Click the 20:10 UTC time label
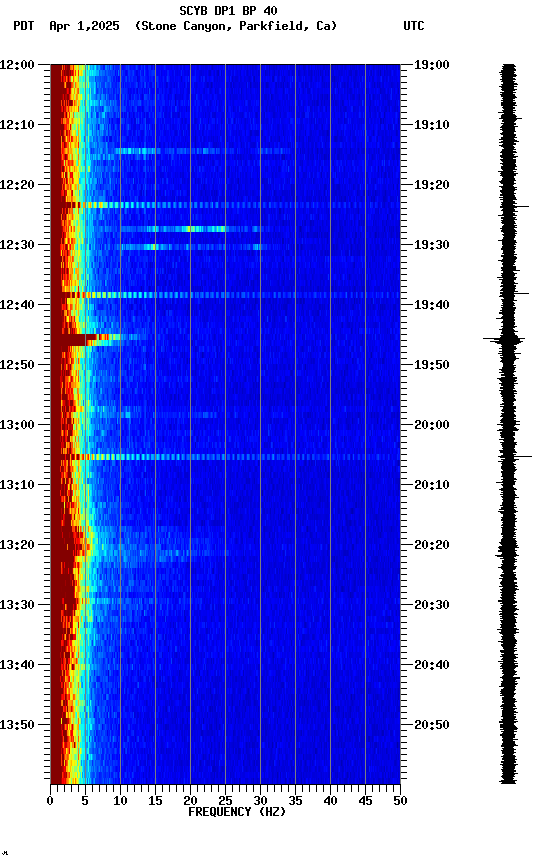This screenshot has width=552, height=864. (x=432, y=485)
